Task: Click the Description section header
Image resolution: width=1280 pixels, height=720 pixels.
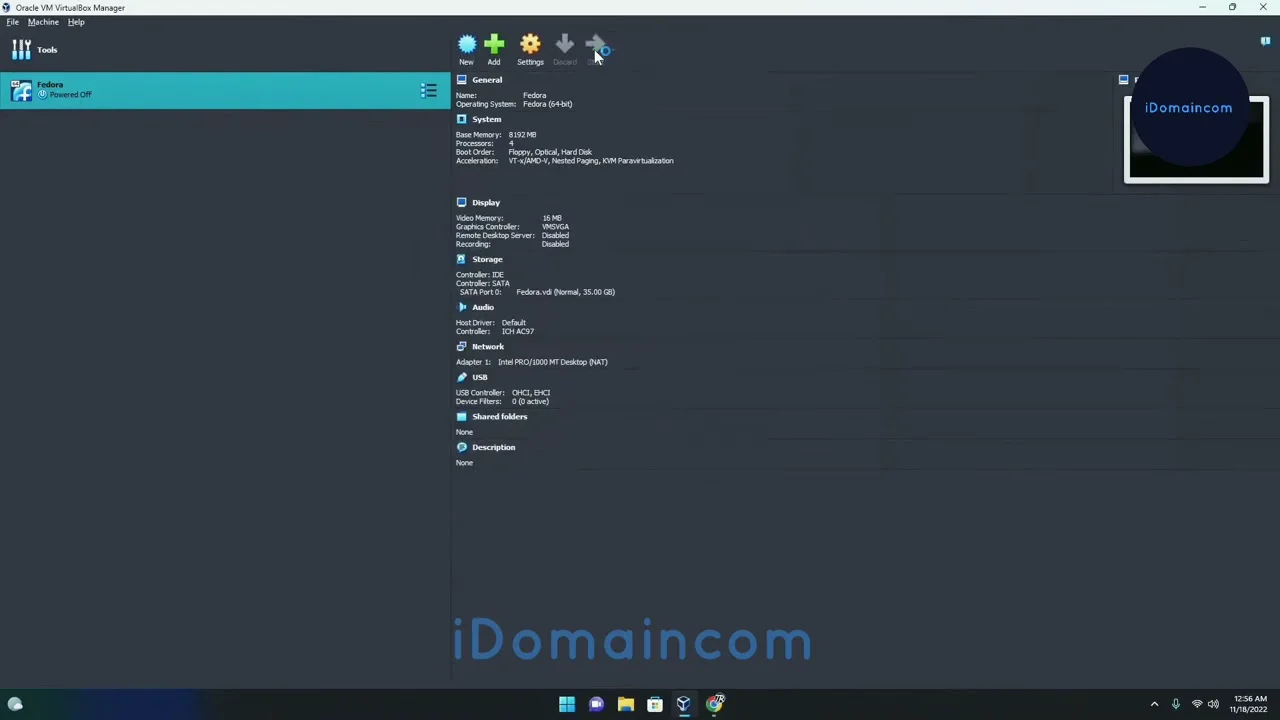Action: (494, 447)
